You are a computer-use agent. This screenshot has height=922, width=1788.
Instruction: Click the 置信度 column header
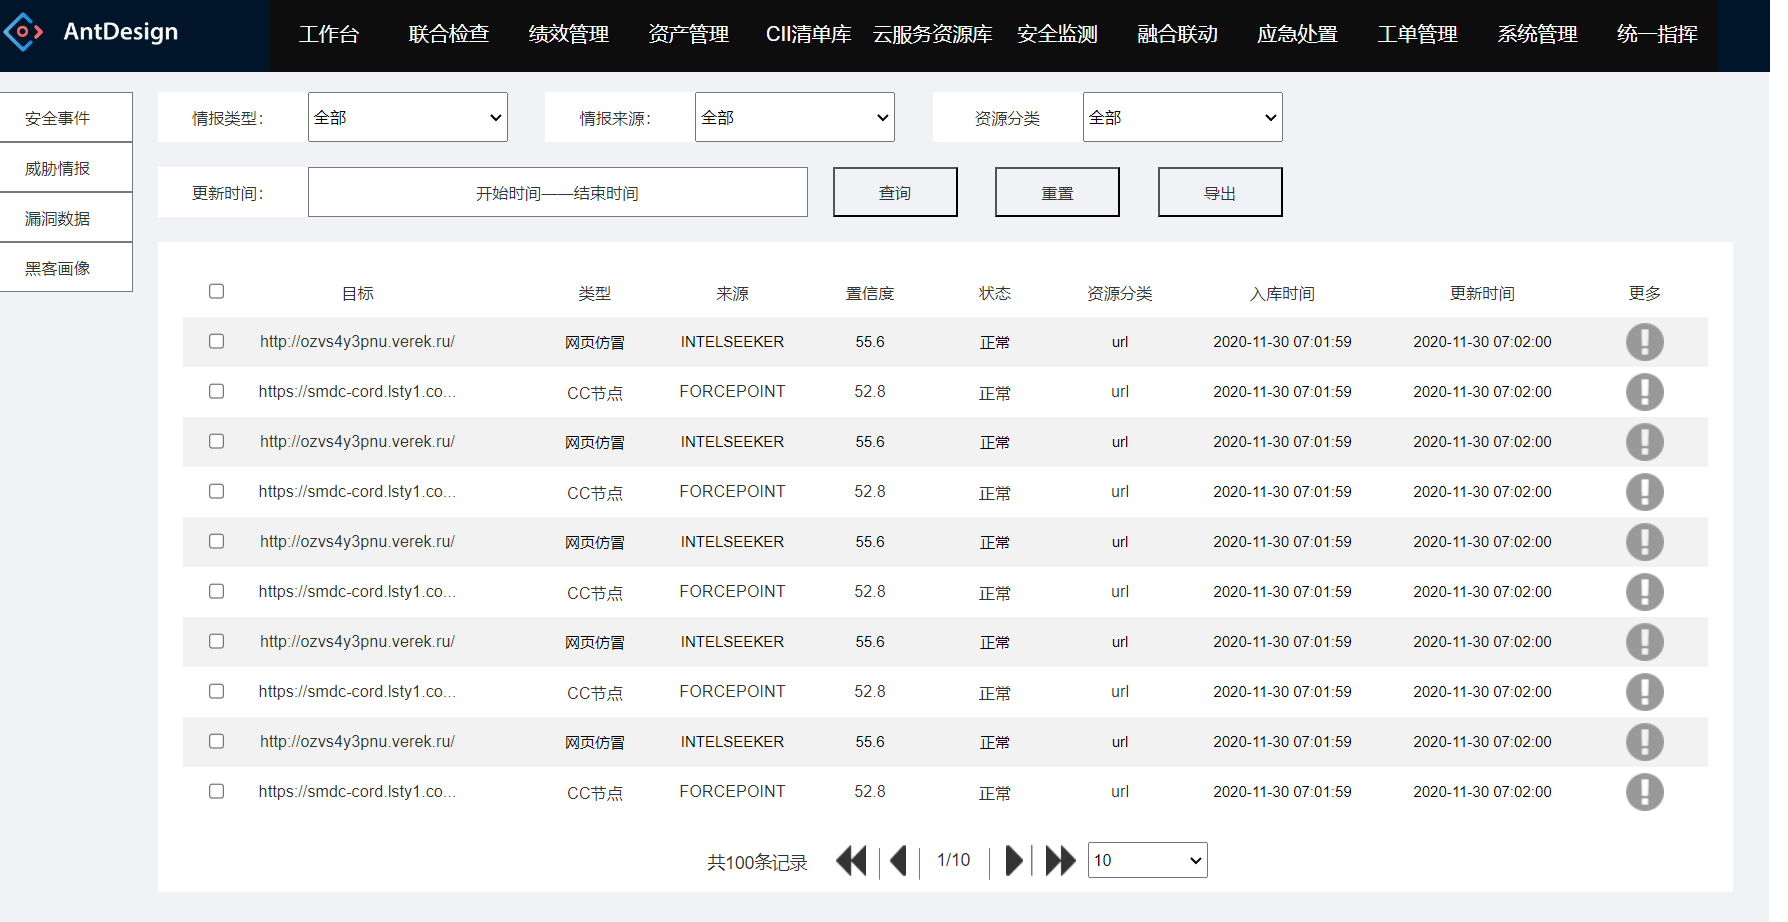click(870, 293)
